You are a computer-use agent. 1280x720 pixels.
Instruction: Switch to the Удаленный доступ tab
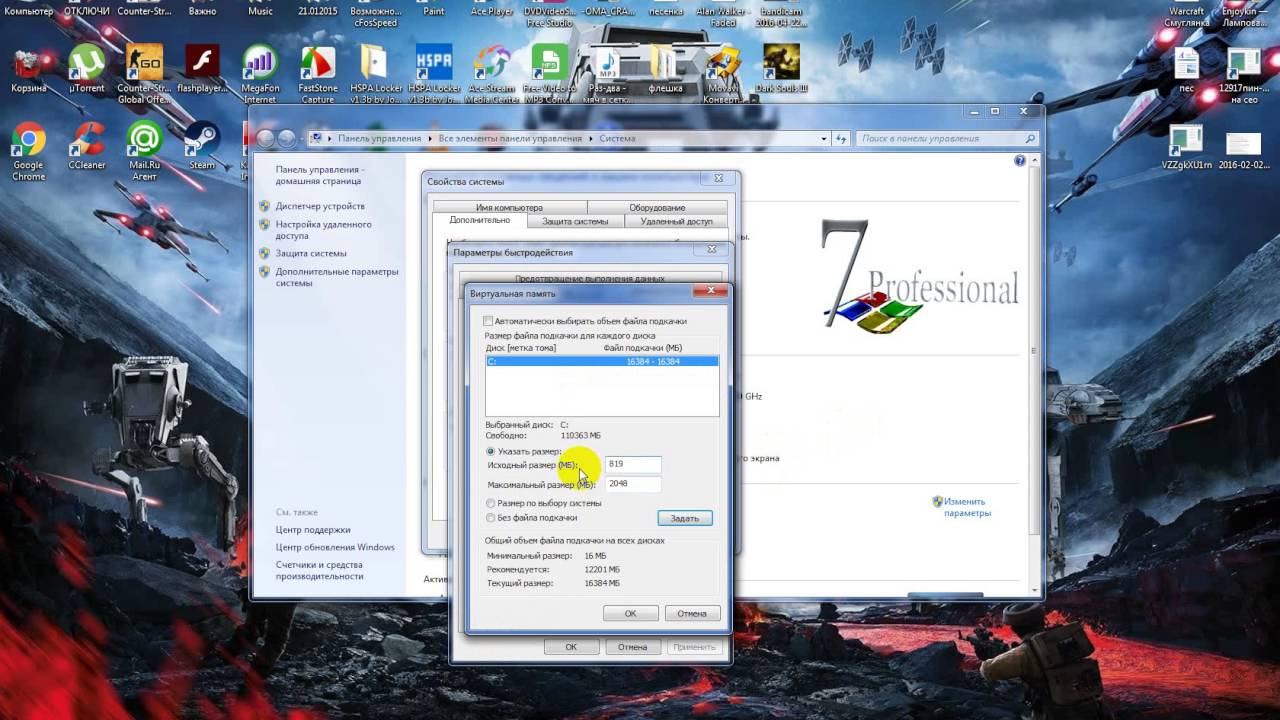[676, 221]
